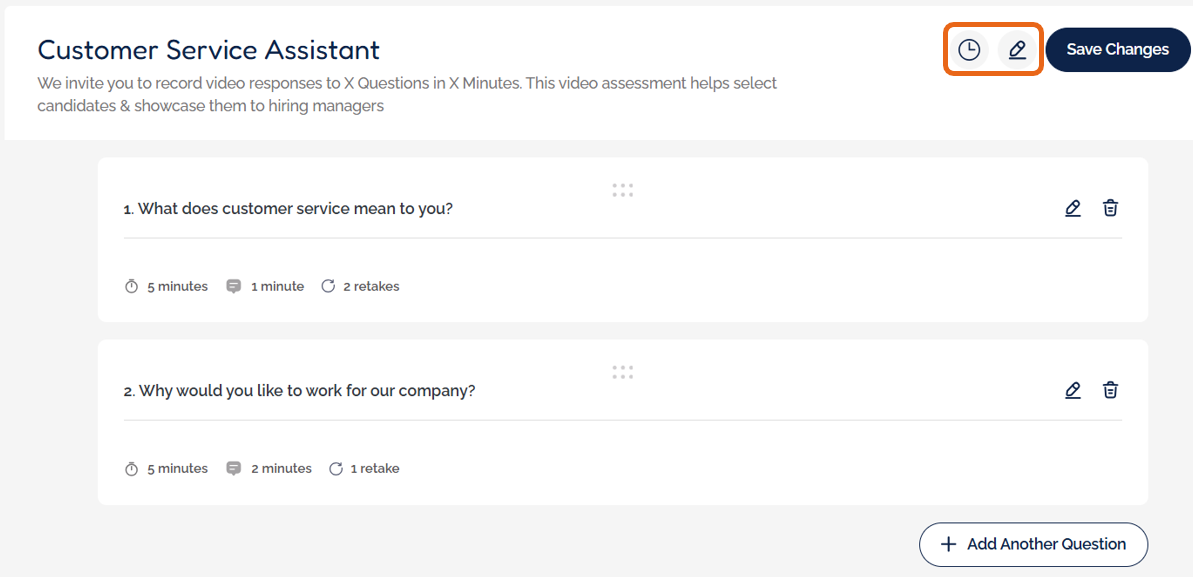
Task: Delete question 2 with the trash icon
Action: [1110, 390]
